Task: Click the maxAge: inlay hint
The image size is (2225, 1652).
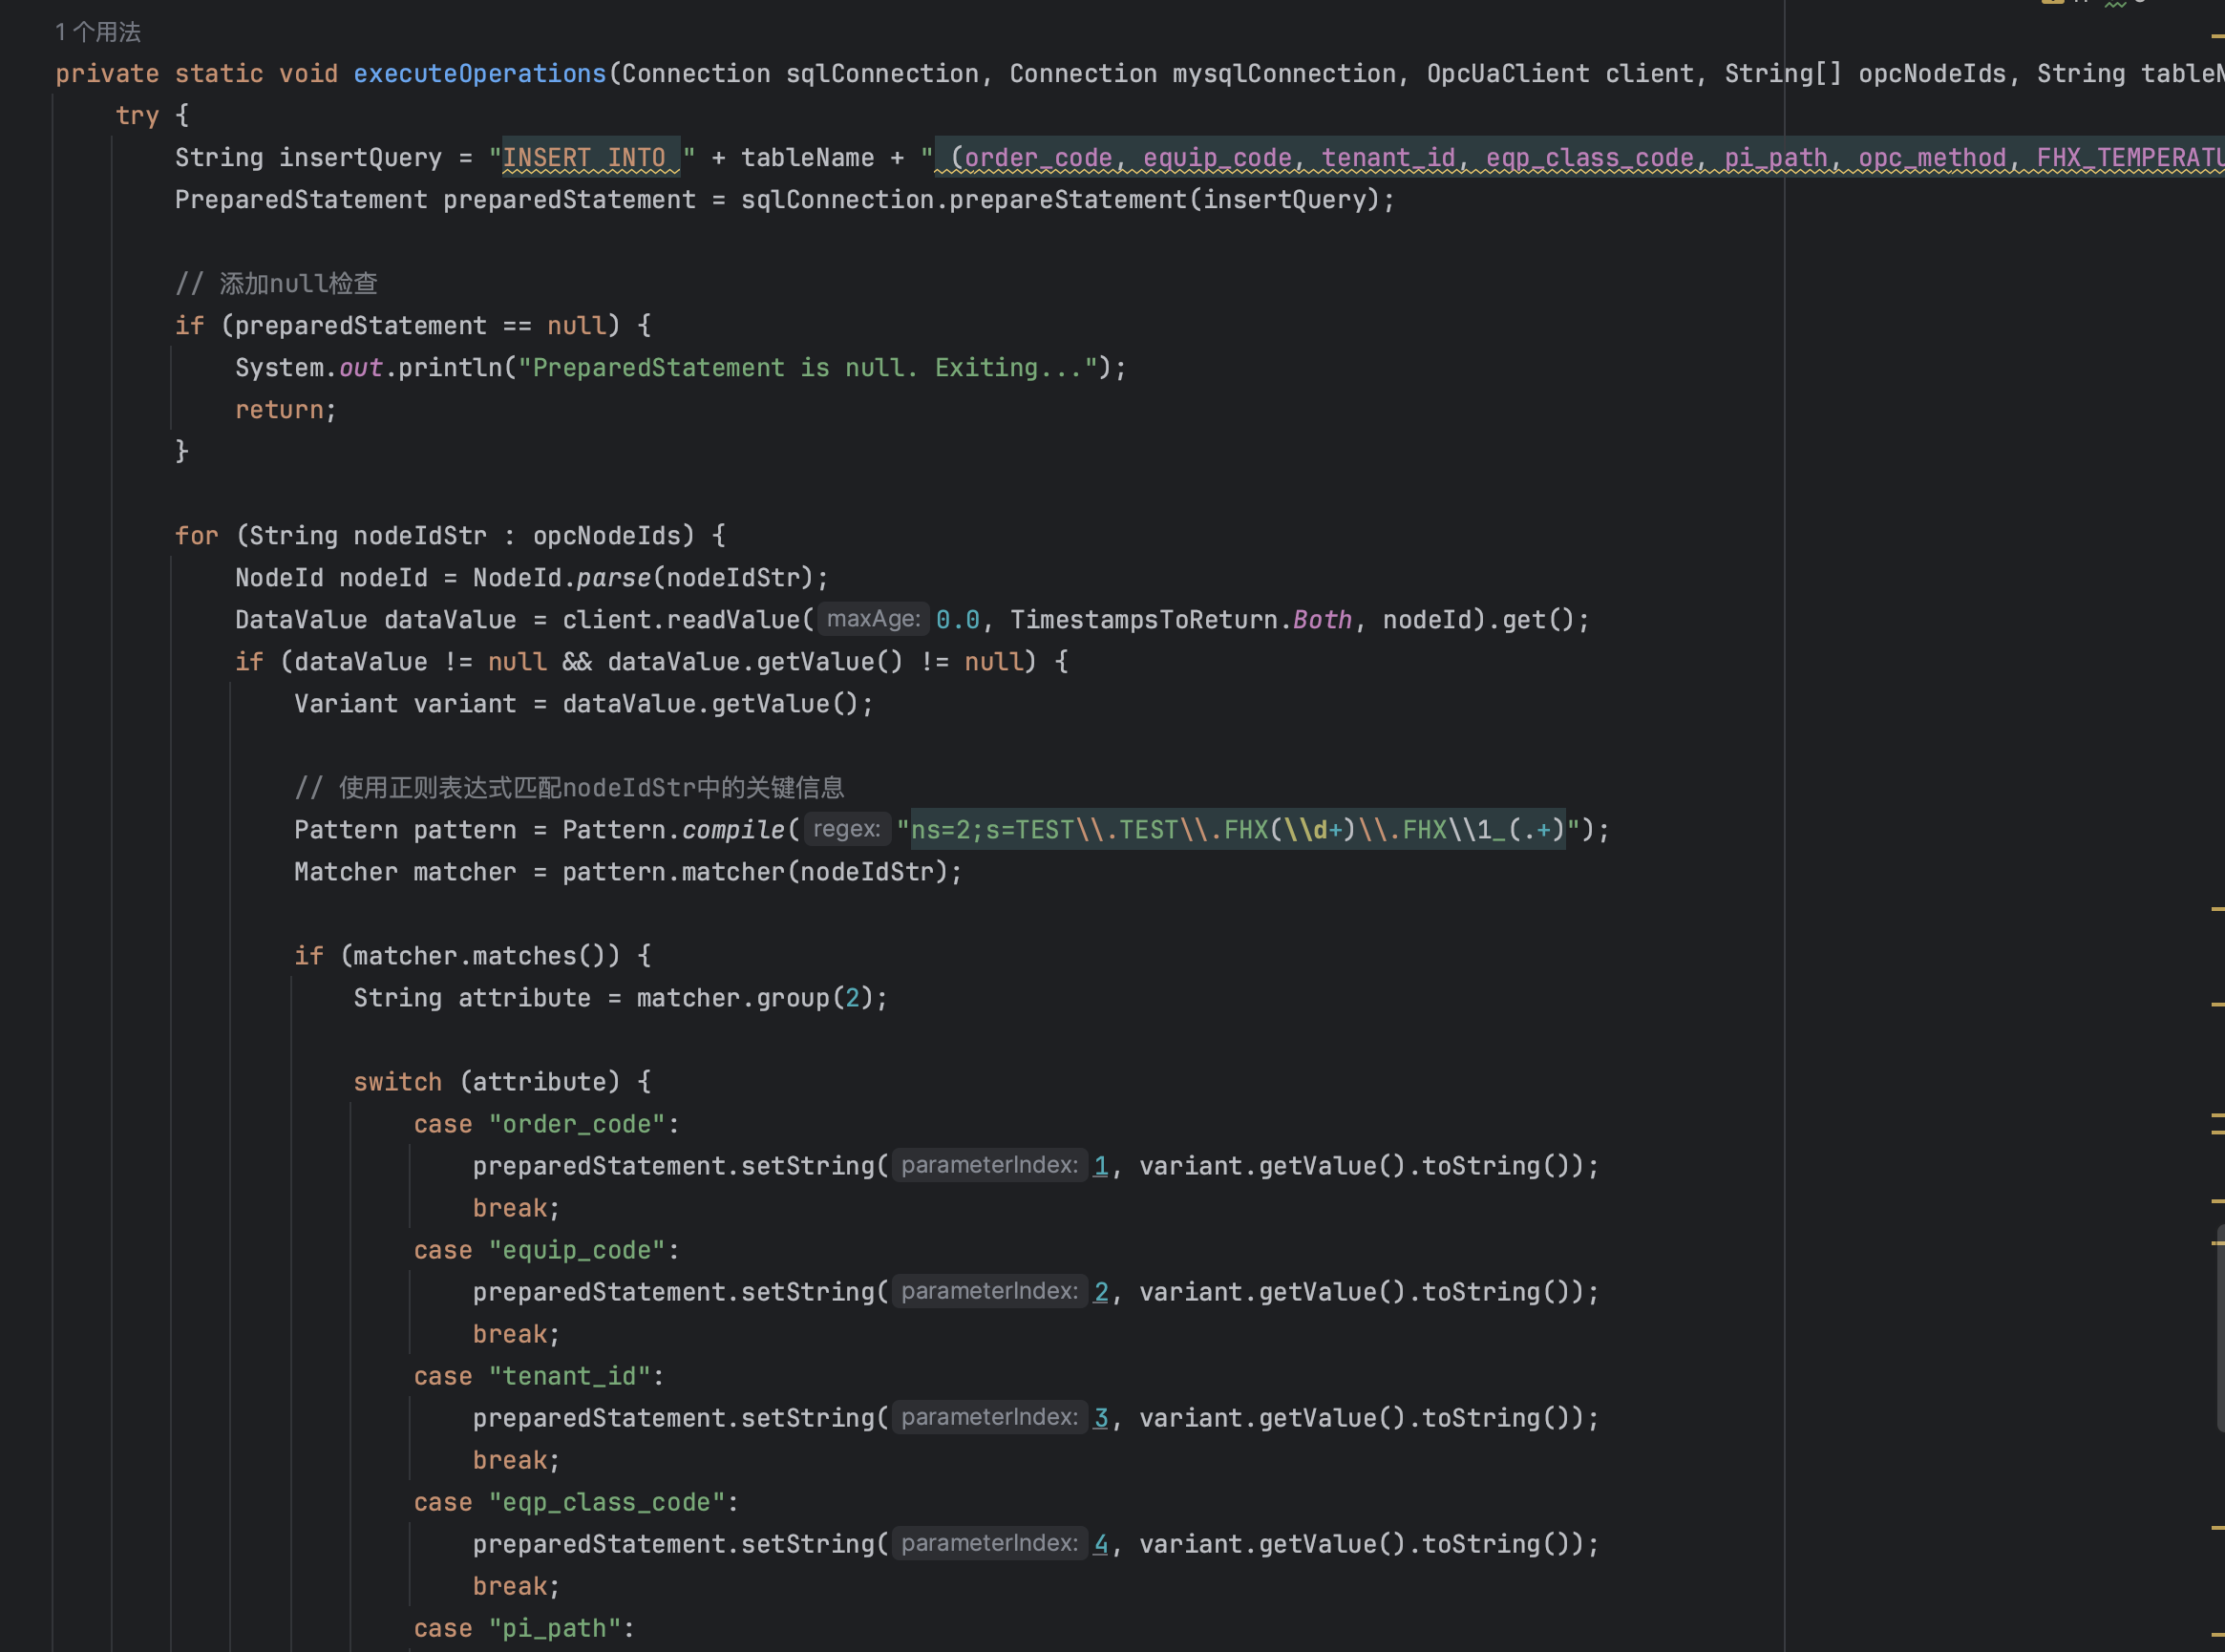Action: pyautogui.click(x=873, y=619)
